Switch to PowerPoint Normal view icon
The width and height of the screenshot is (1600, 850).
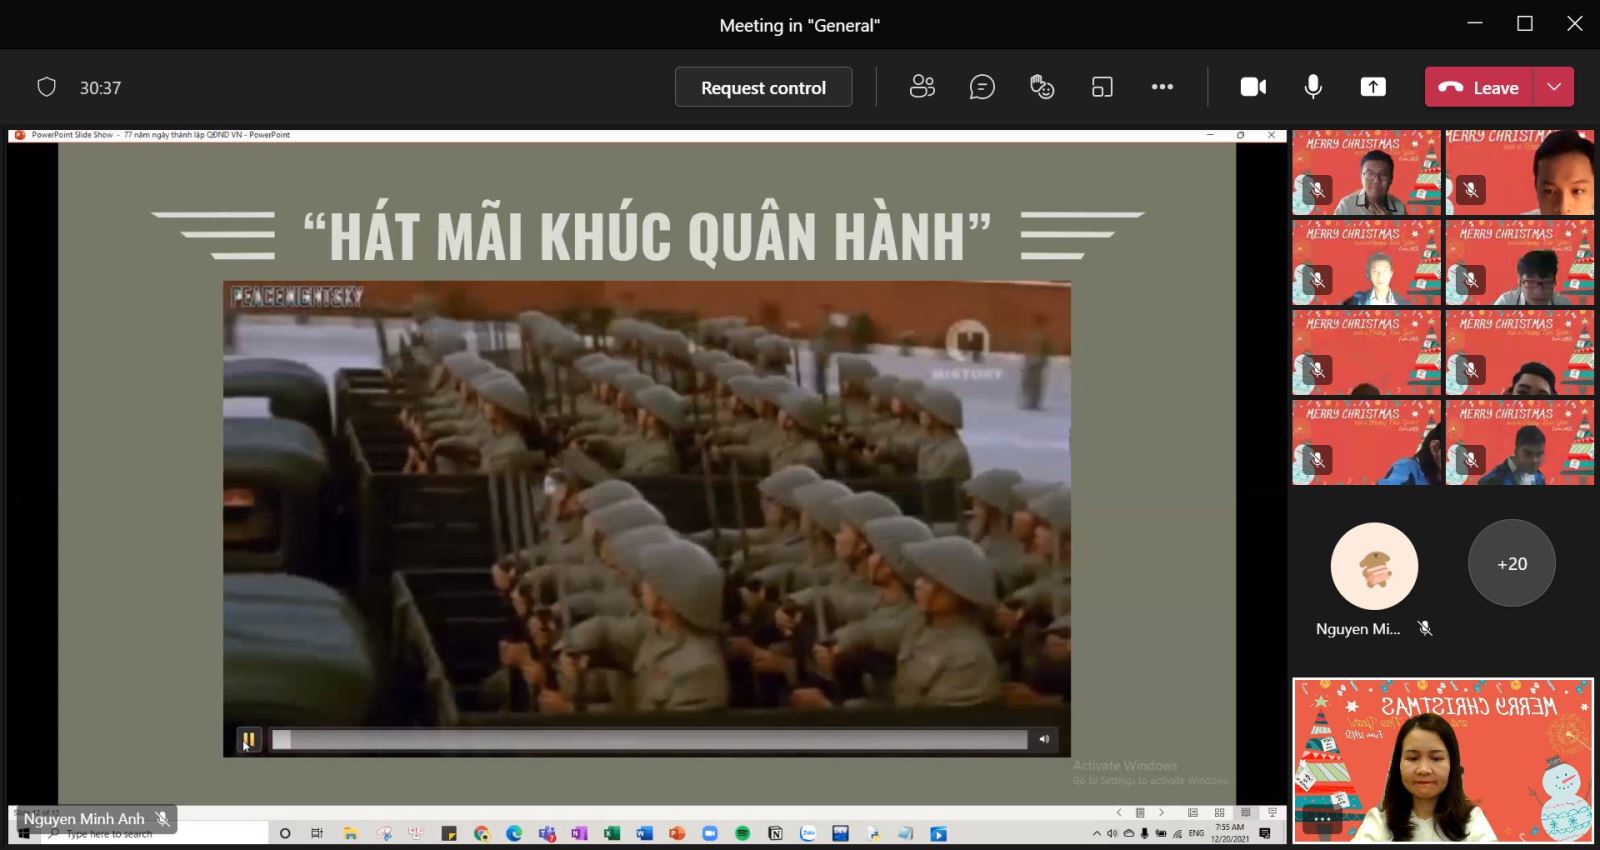1193,813
